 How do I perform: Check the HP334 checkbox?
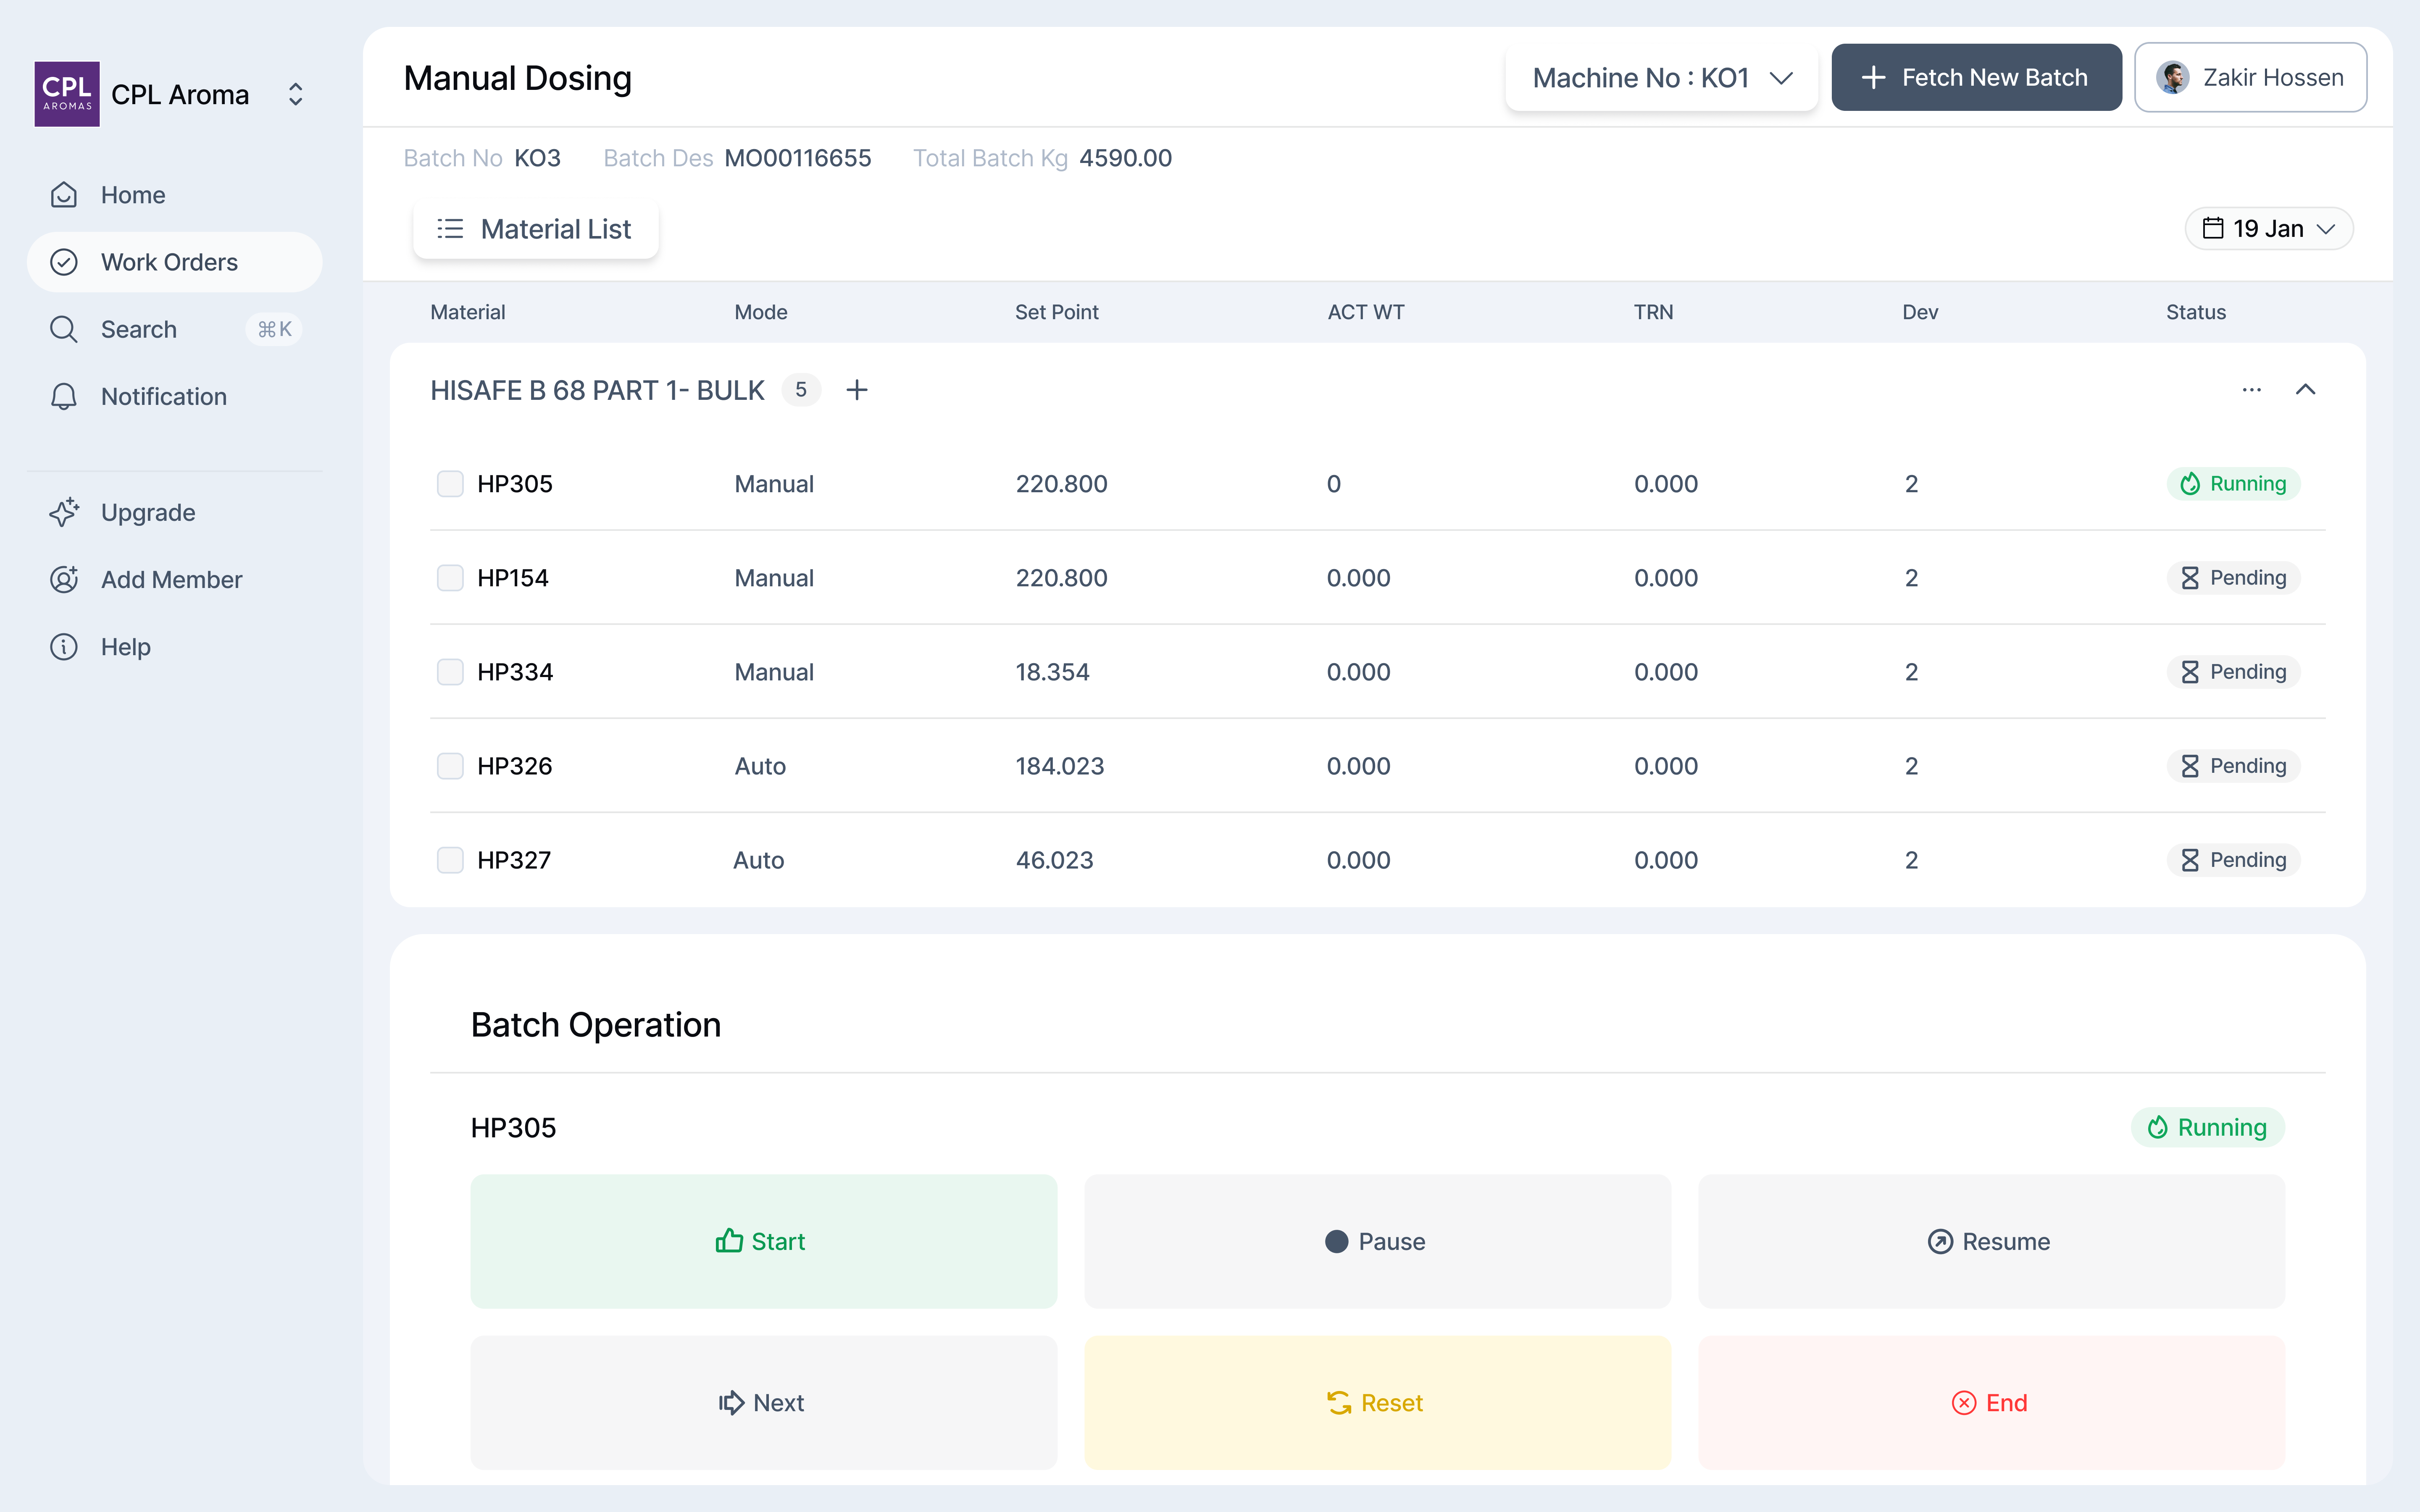coord(450,672)
